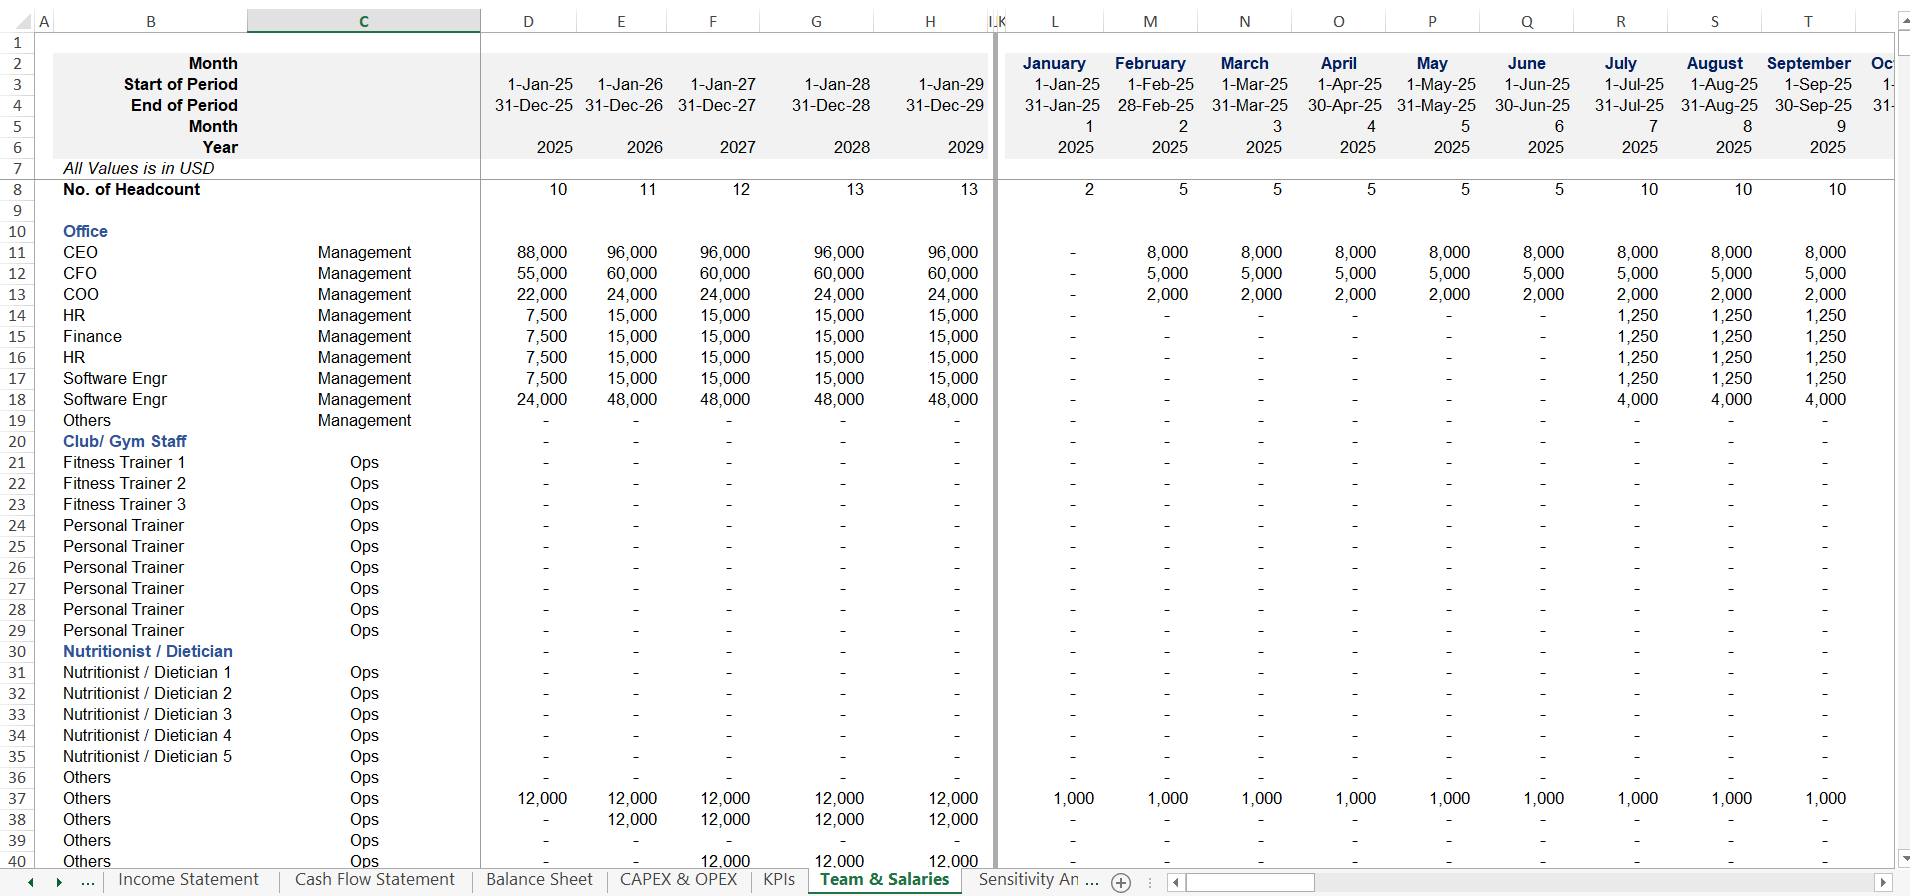Viewport: 1910px width, 896px height.
Task: Click the headcount value 11 for 2026
Action: [647, 189]
